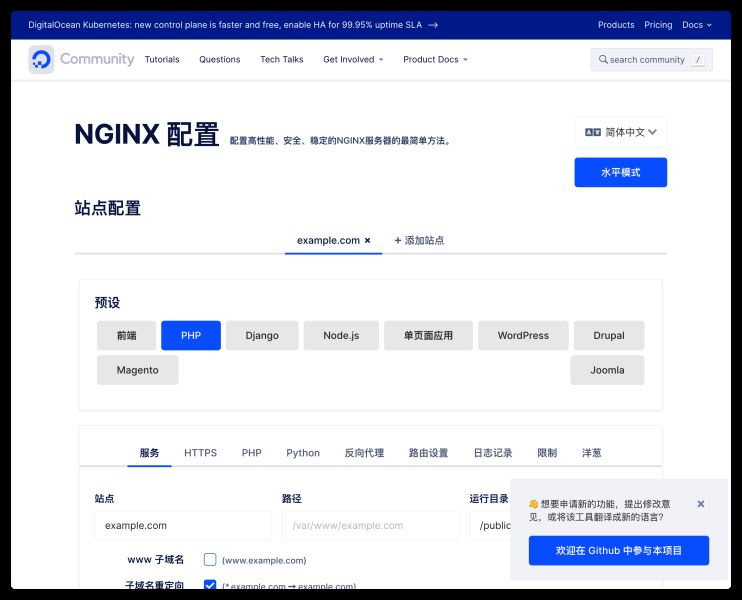Image resolution: width=742 pixels, height=600 pixels.
Task: Expand the Product Docs menu
Action: (435, 60)
